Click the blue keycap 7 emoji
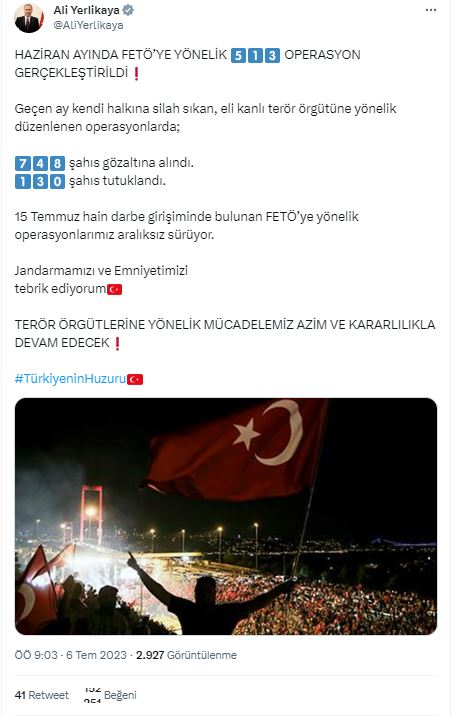The width and height of the screenshot is (453, 716). pyautogui.click(x=22, y=163)
